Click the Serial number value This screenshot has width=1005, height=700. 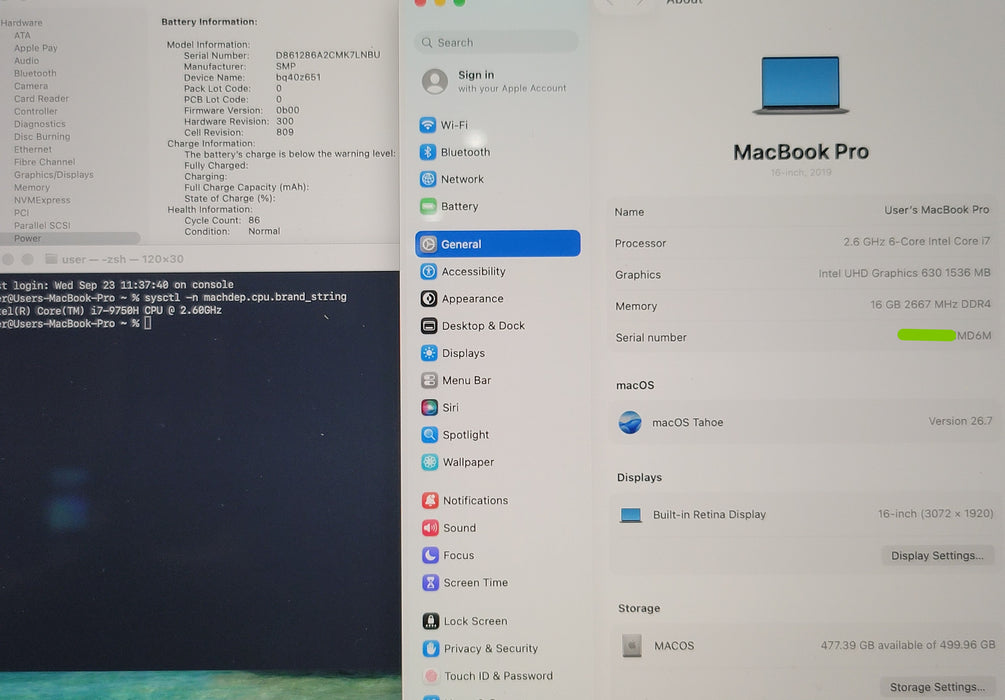[x=944, y=335]
